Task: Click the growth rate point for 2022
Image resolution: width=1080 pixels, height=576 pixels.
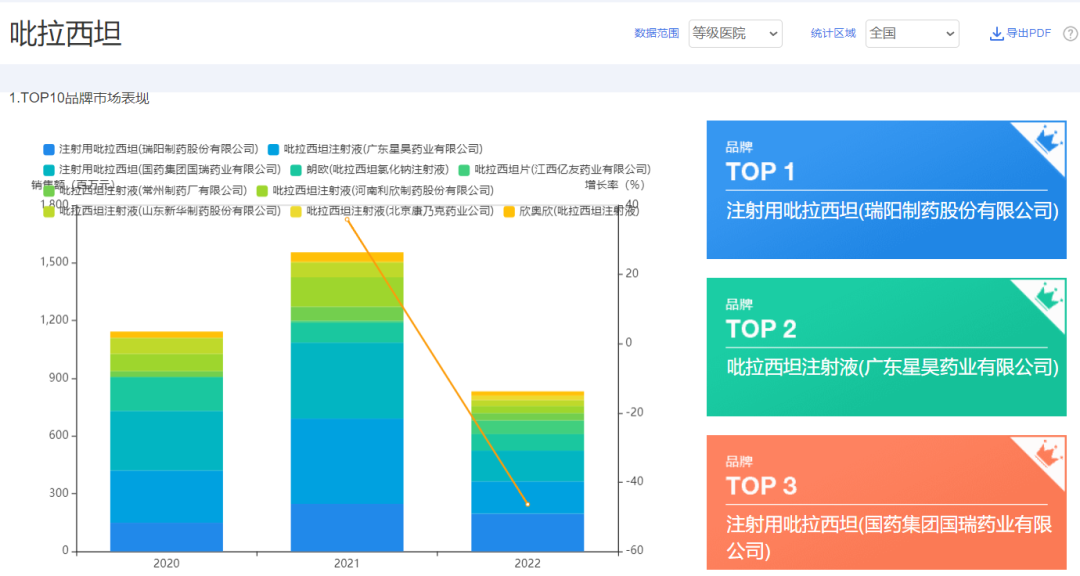Action: [528, 504]
